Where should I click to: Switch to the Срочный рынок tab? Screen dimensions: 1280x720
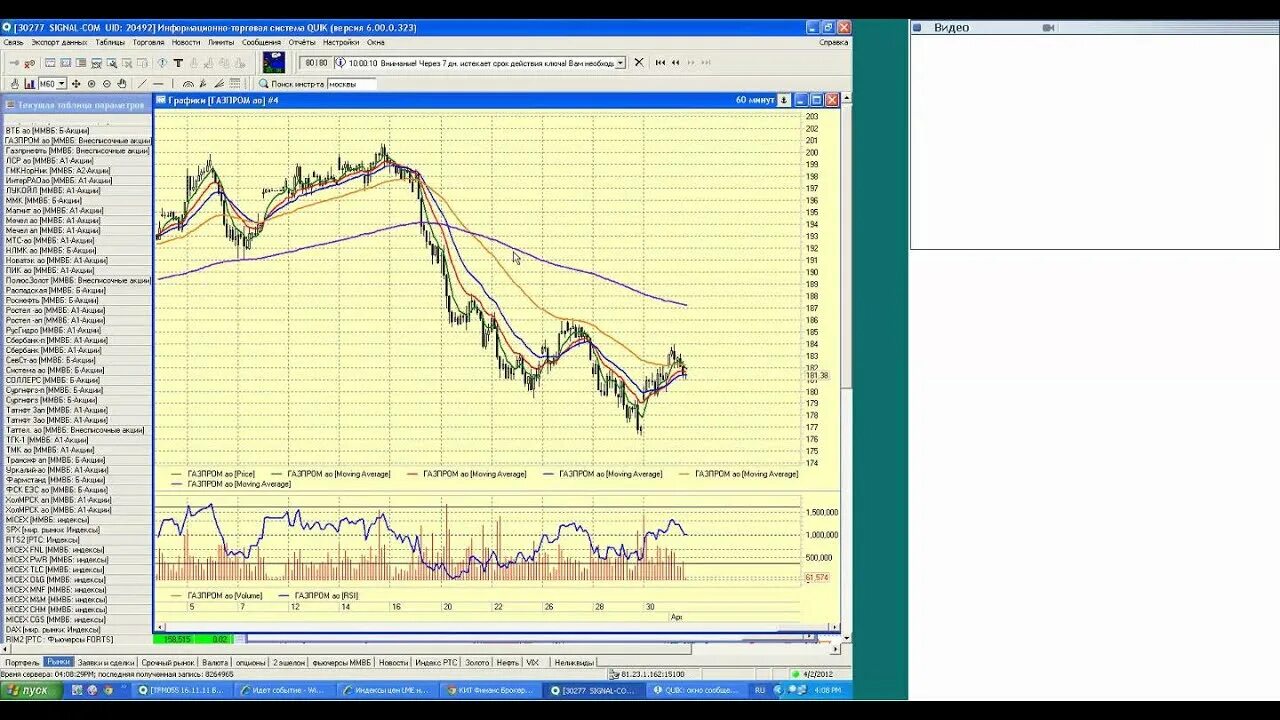[x=168, y=662]
